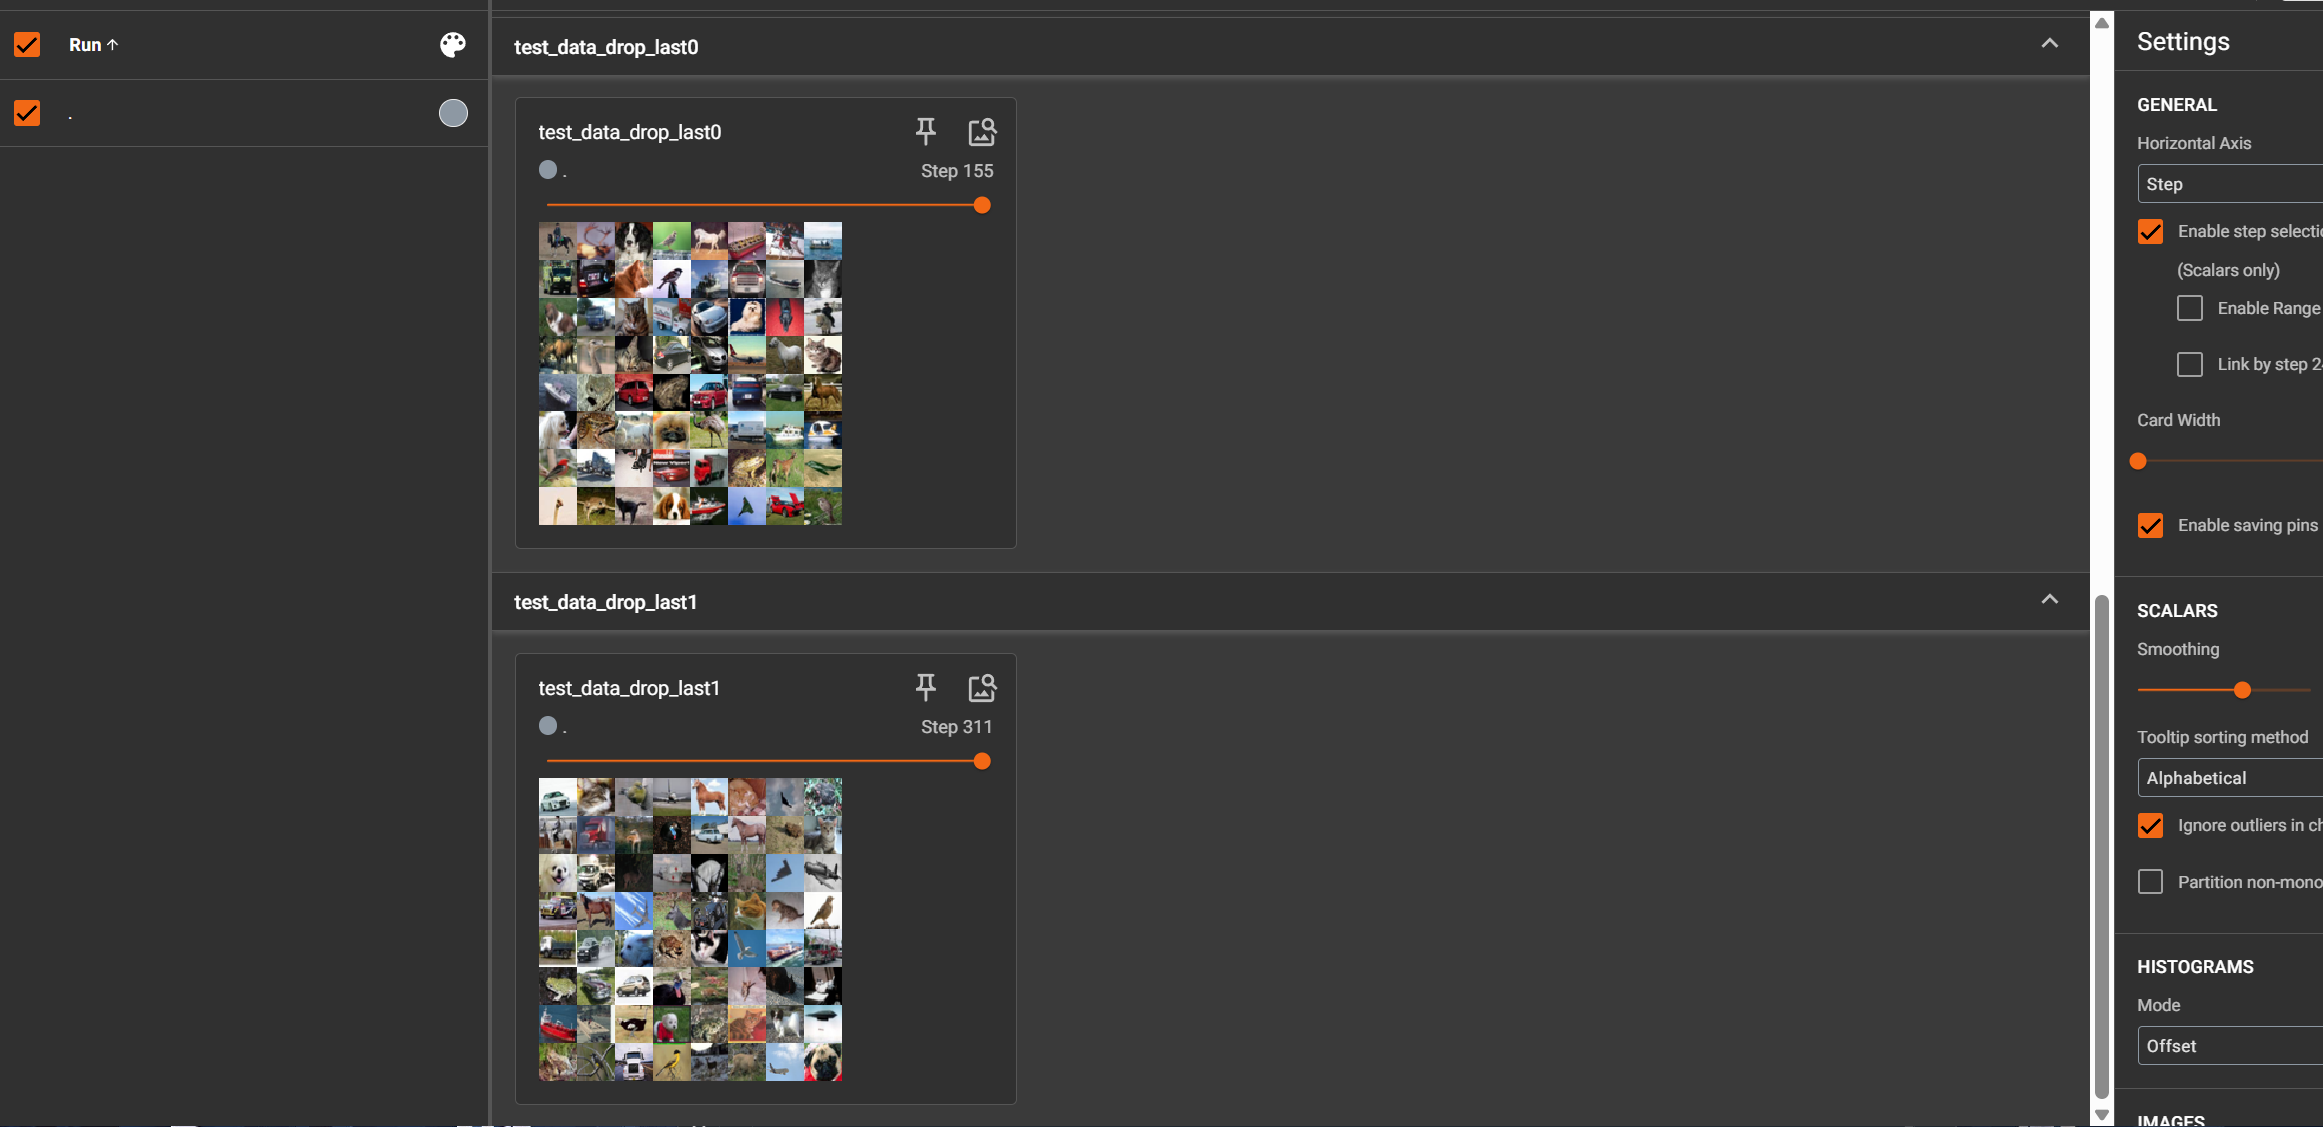The width and height of the screenshot is (2323, 1127).
Task: Click the test_data_drop_last0 image grid
Action: pos(690,373)
